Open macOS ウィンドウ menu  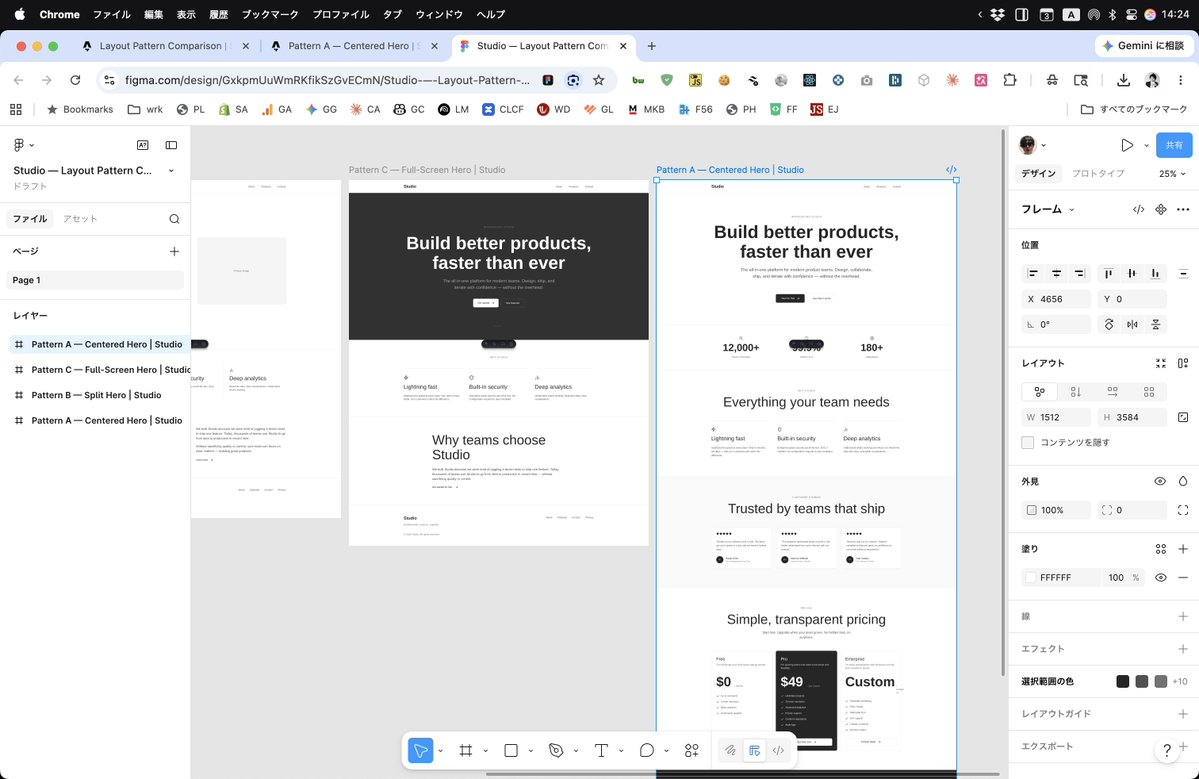coord(439,15)
